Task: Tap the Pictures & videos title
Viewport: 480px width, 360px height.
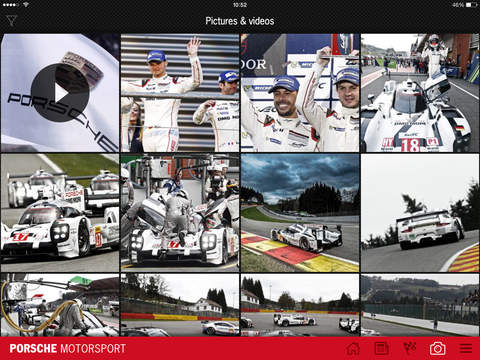Action: tap(240, 21)
